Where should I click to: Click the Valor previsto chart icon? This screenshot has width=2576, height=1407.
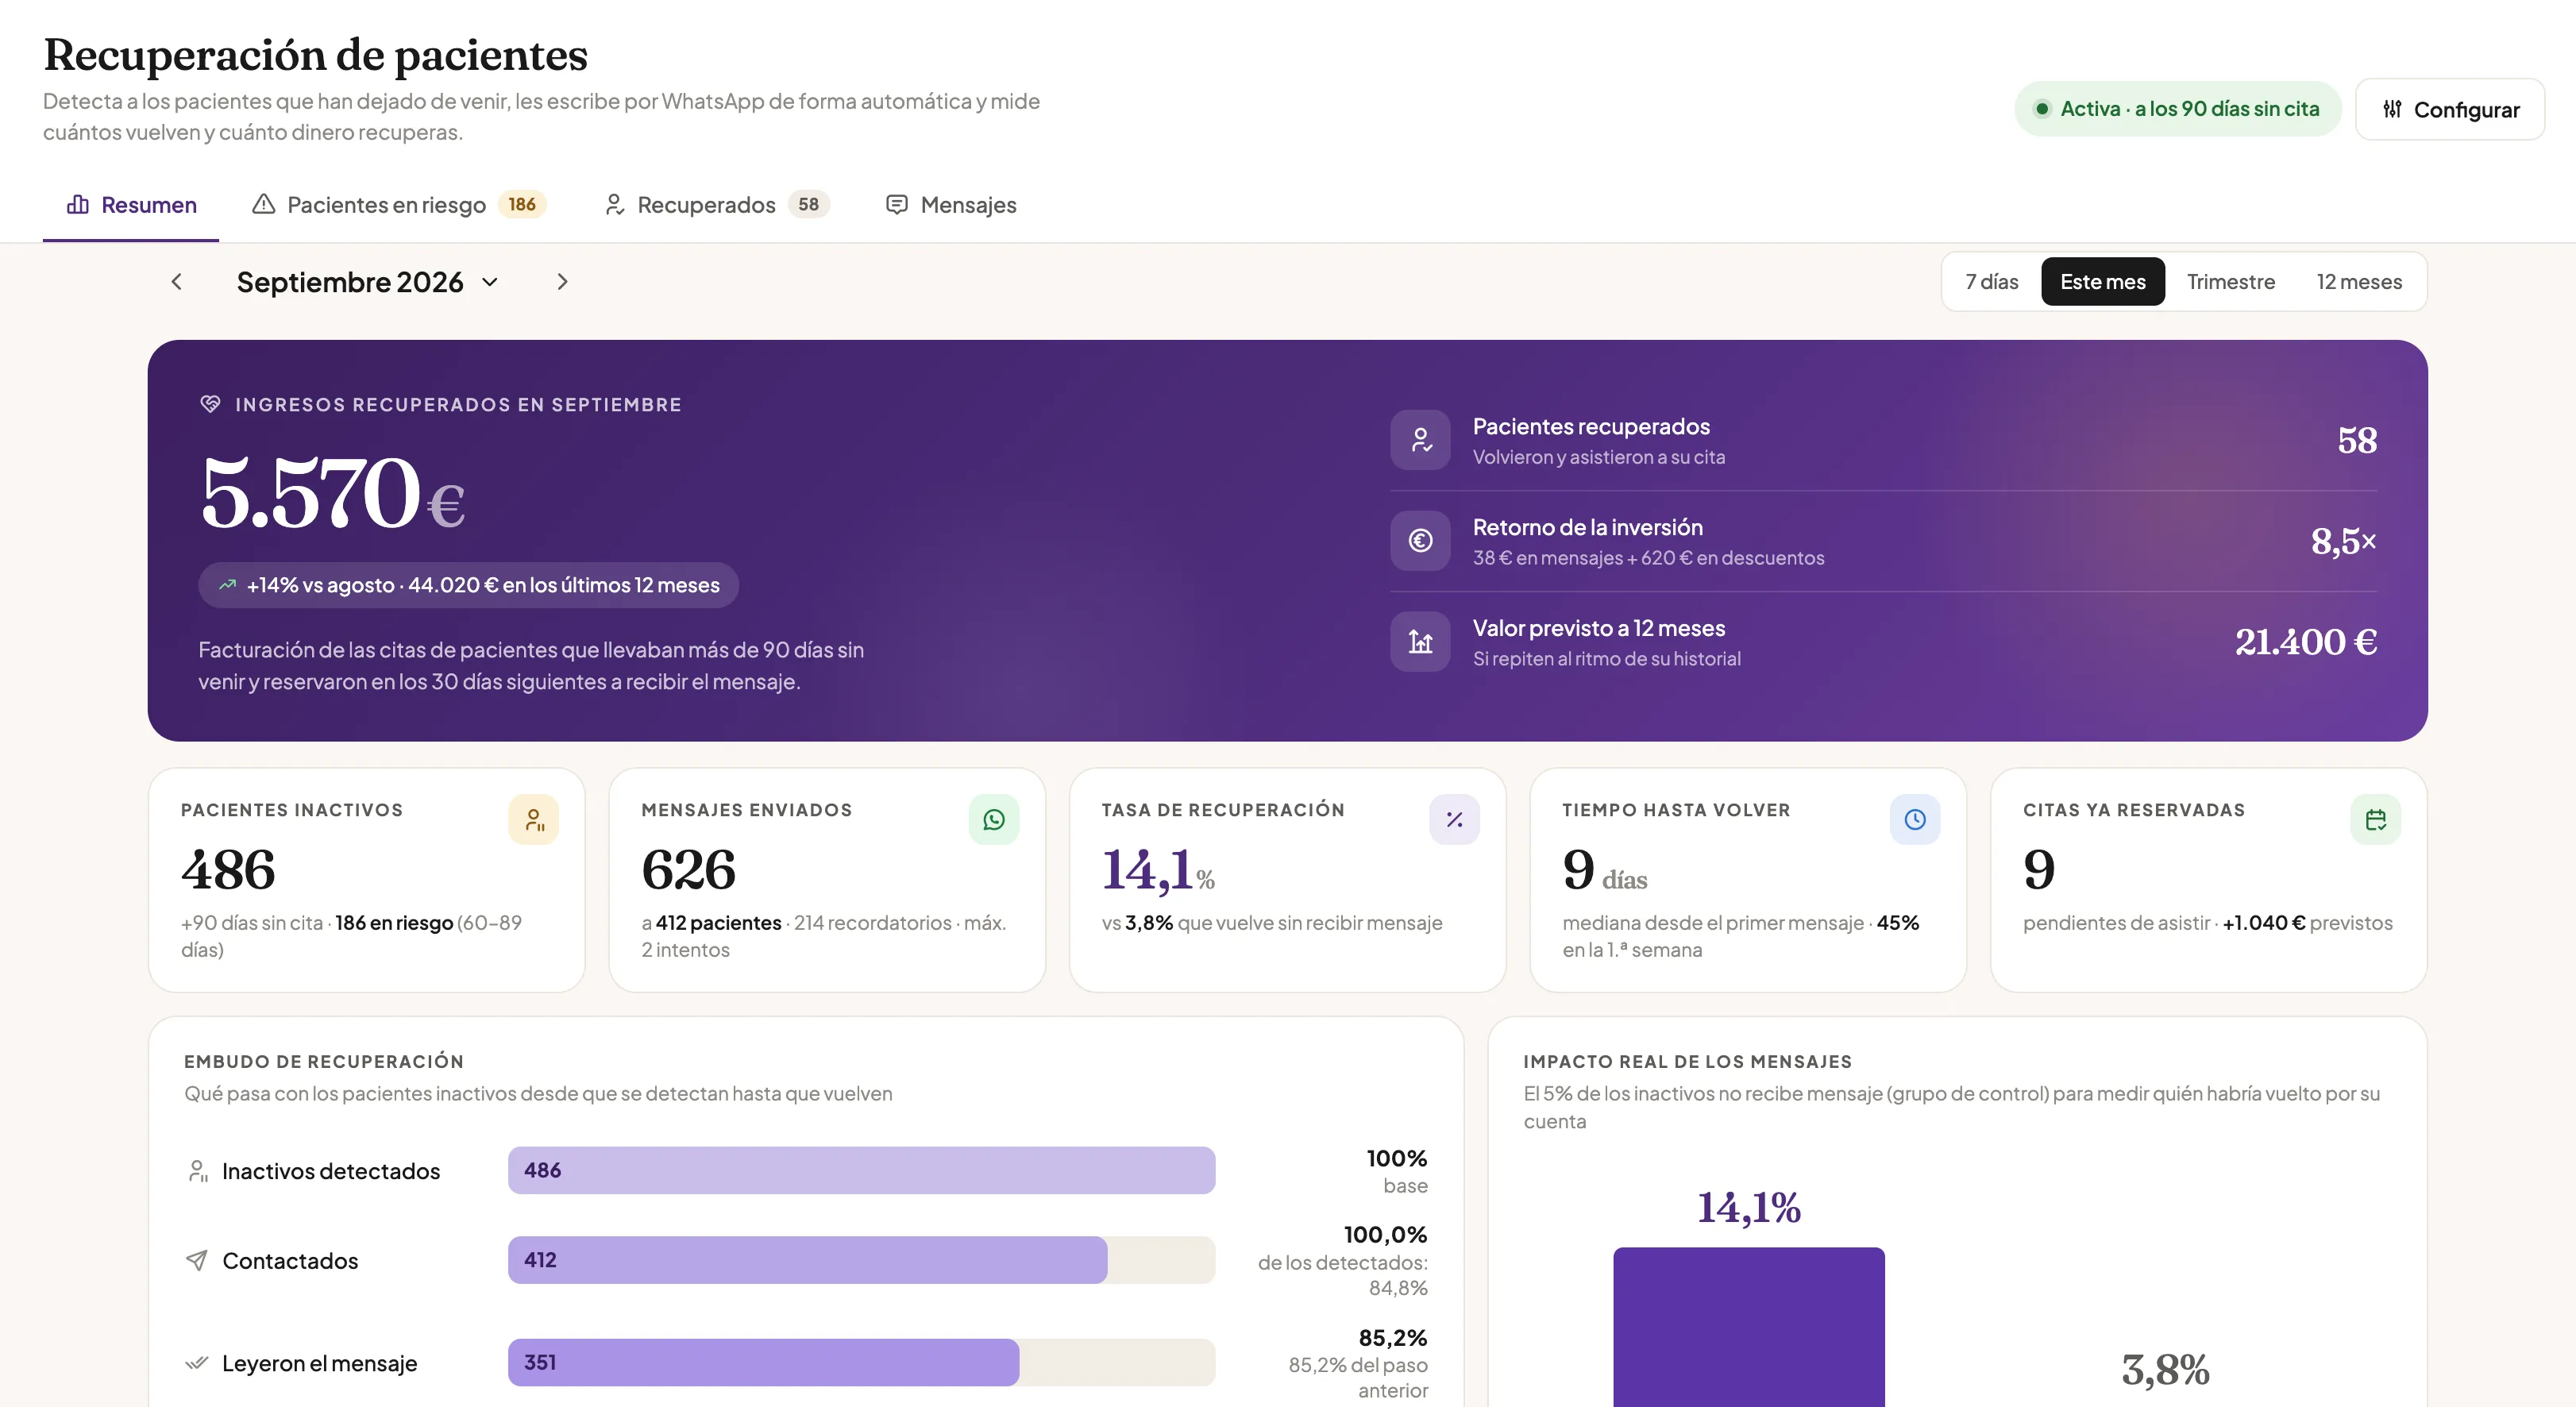click(x=1420, y=642)
